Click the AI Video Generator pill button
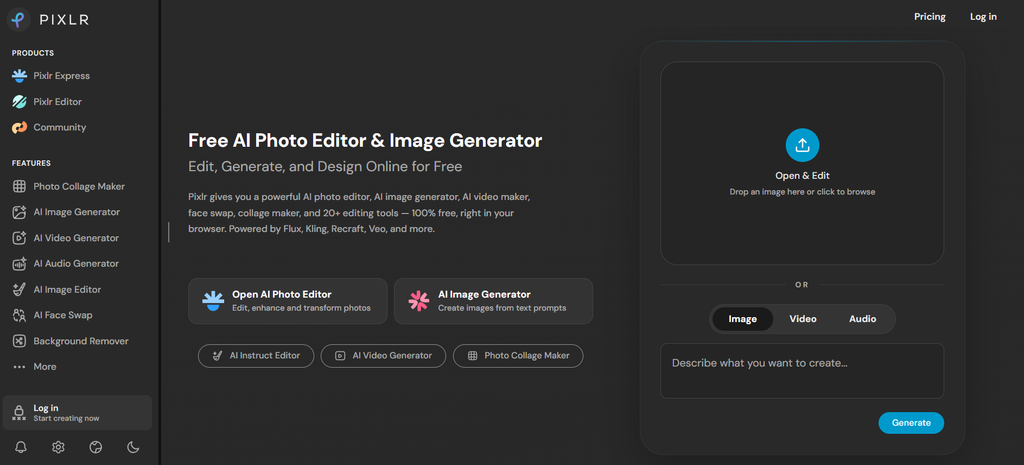Image resolution: width=1024 pixels, height=465 pixels. tap(383, 356)
